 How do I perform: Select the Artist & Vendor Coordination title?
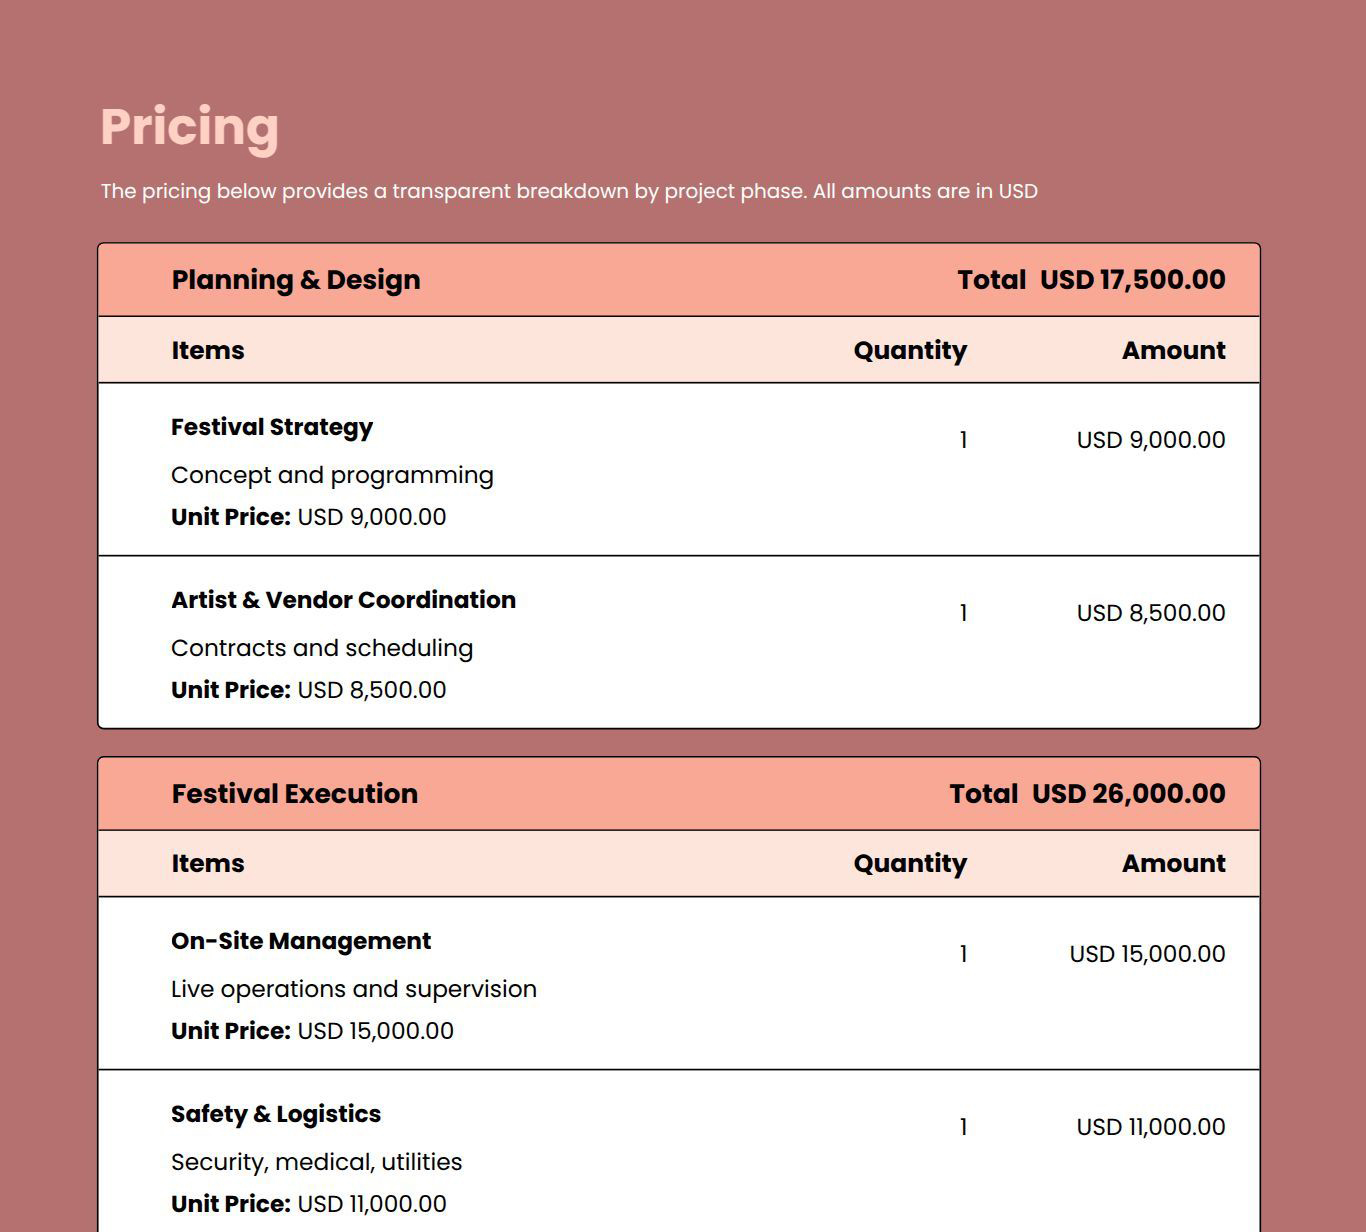coord(343,600)
